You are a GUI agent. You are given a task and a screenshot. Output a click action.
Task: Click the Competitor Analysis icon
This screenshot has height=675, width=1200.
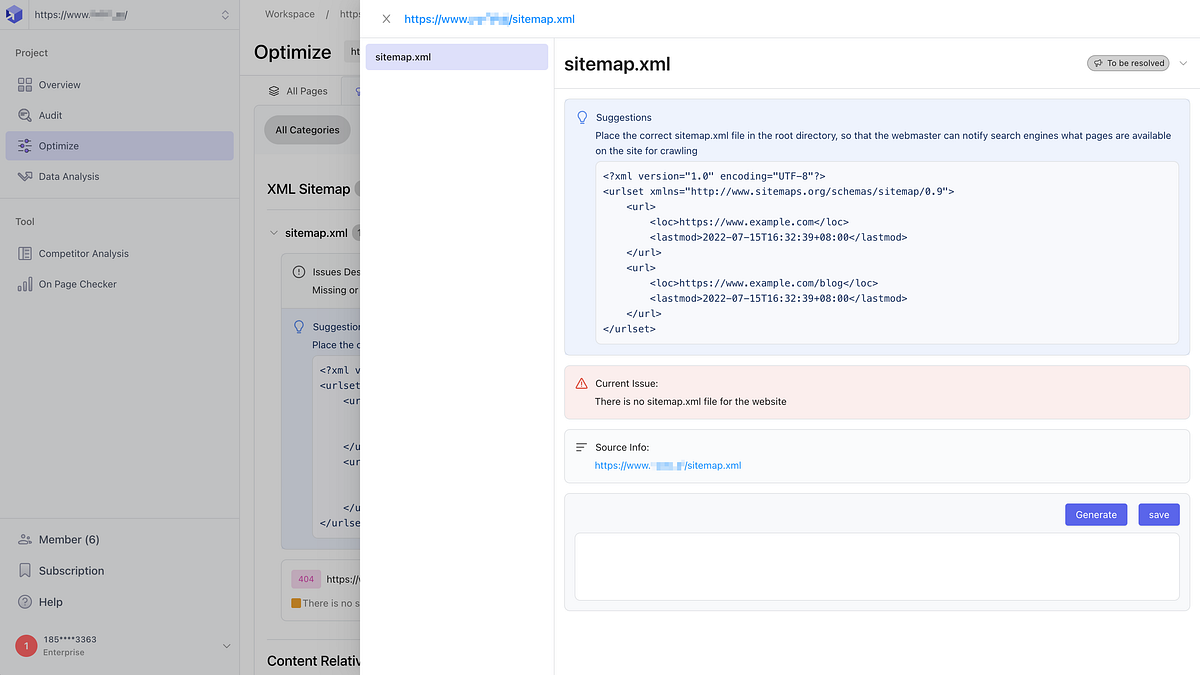25,254
